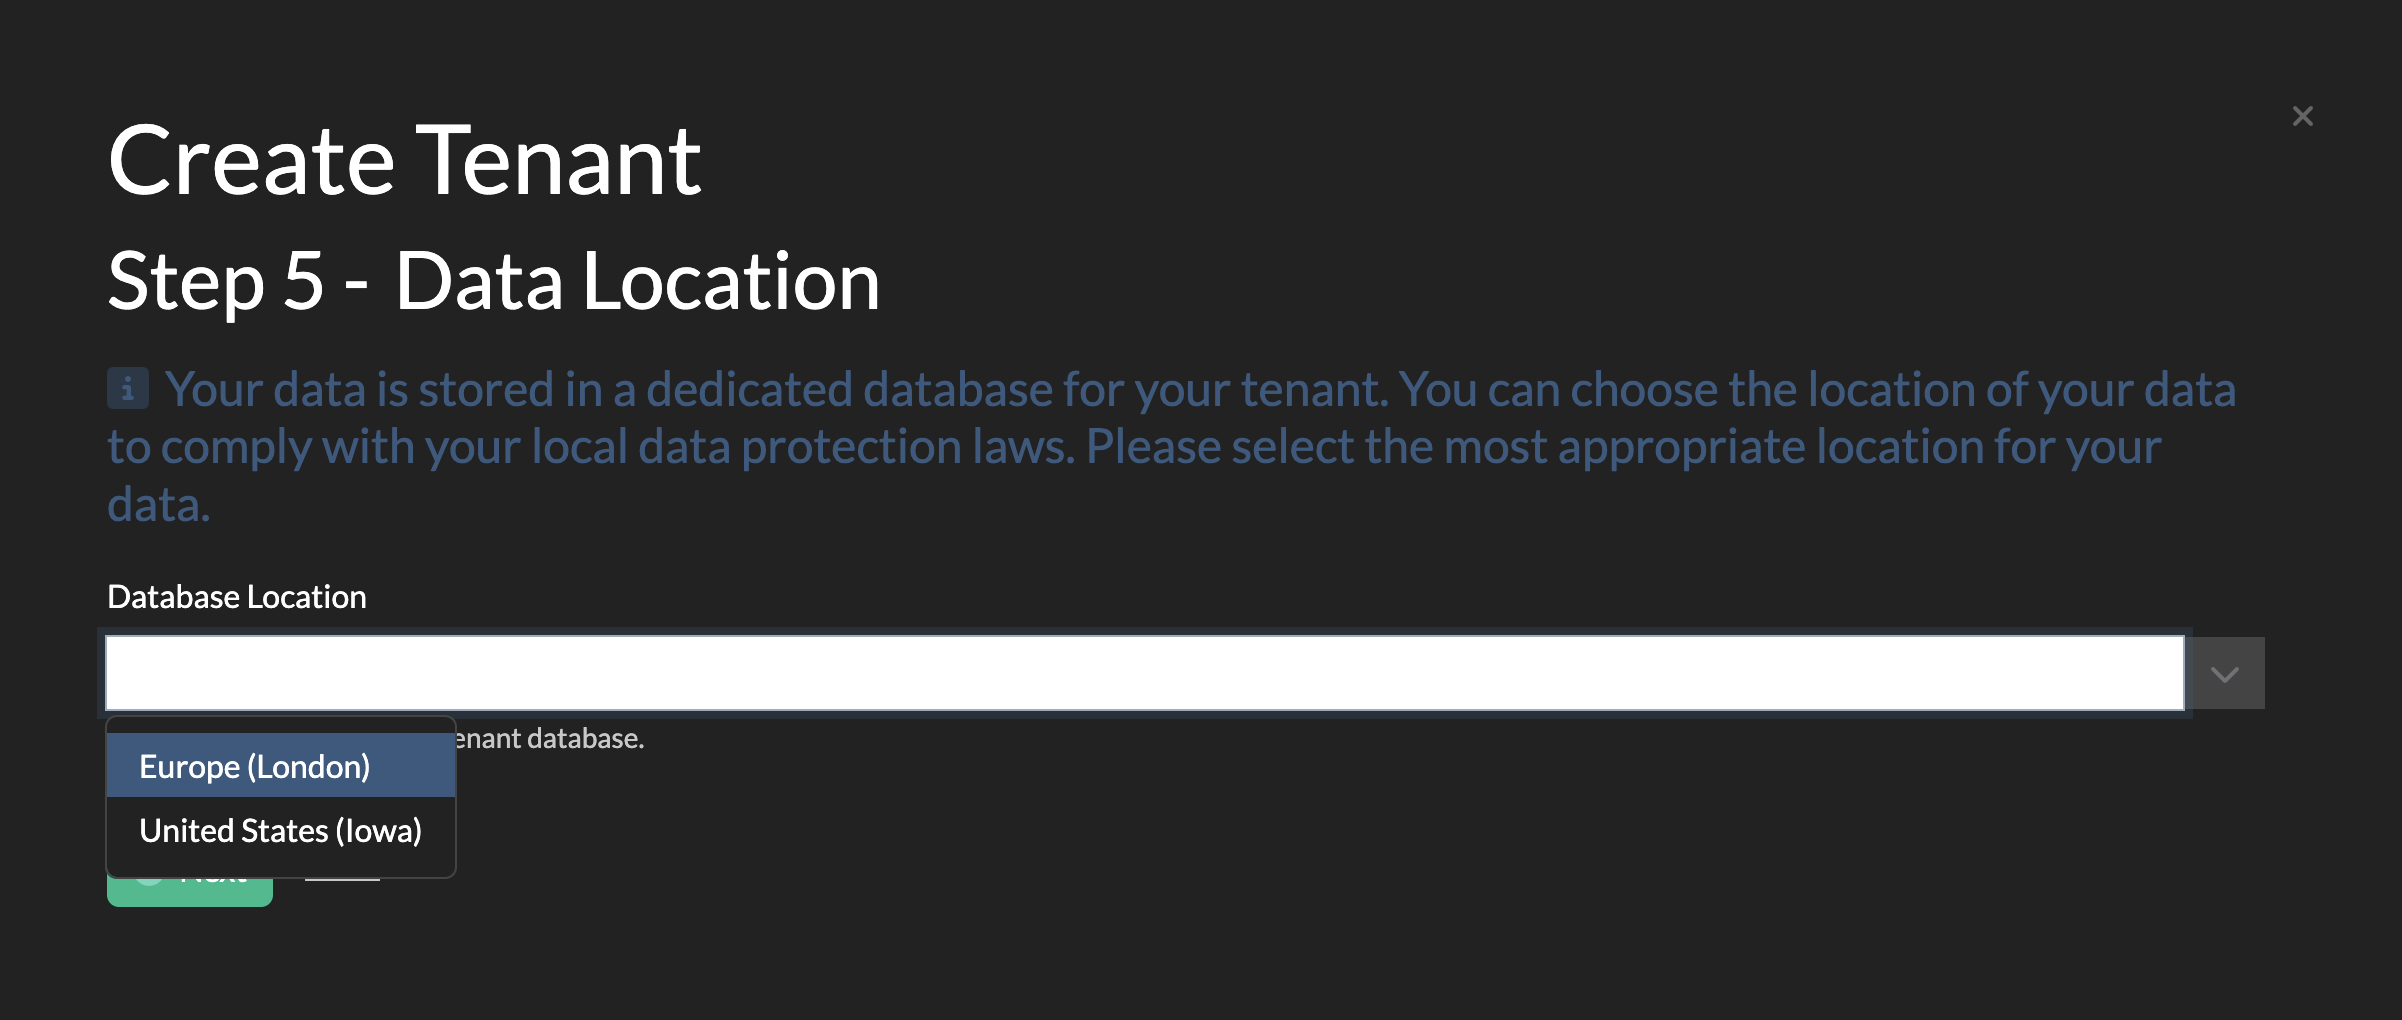Click the Create Tenant title
This screenshot has height=1020, width=2402.
(404, 160)
